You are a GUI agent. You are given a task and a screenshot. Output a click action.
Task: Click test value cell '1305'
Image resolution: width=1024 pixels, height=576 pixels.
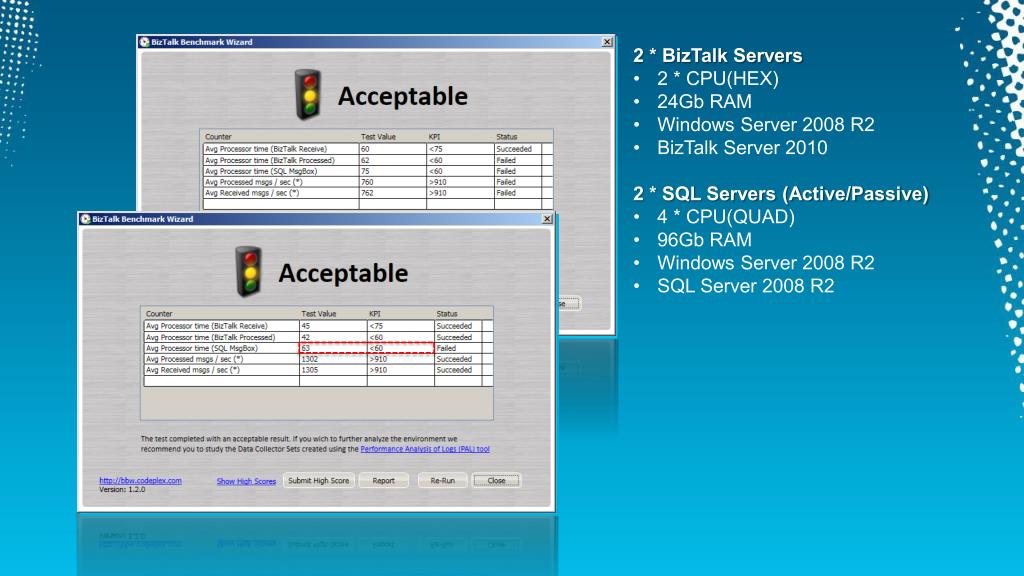tap(333, 370)
